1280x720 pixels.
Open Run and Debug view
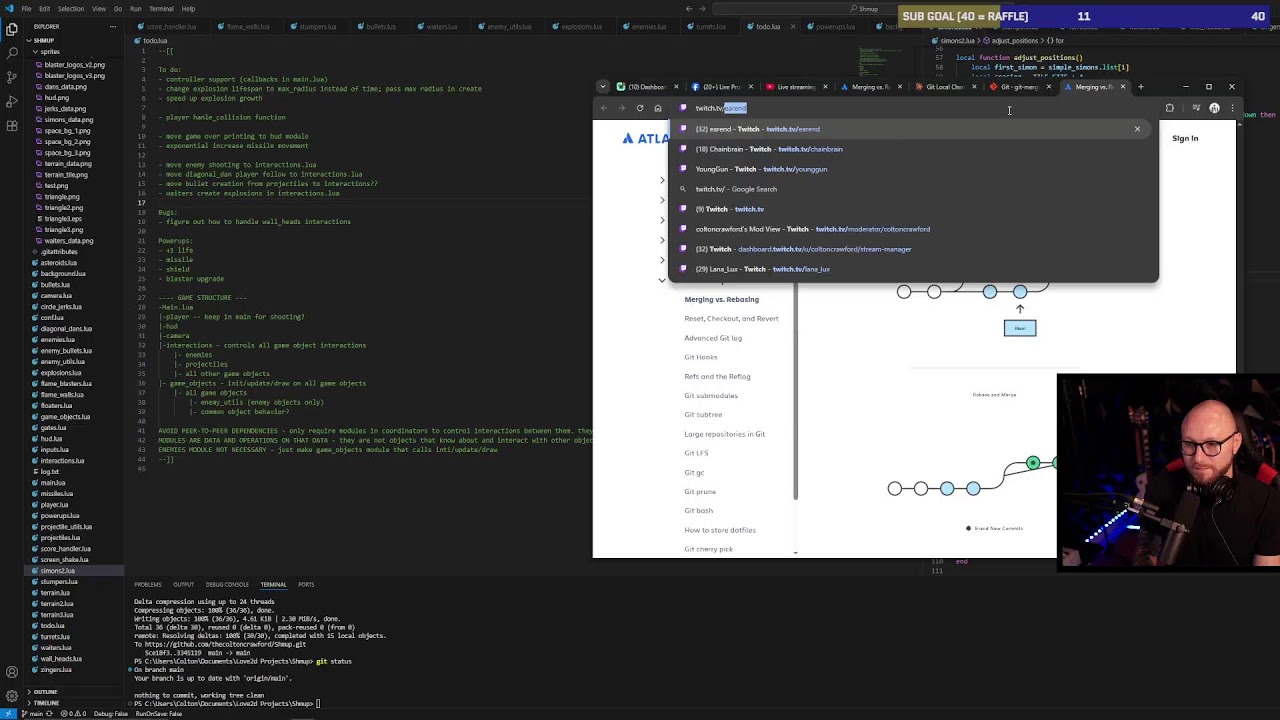click(11, 101)
